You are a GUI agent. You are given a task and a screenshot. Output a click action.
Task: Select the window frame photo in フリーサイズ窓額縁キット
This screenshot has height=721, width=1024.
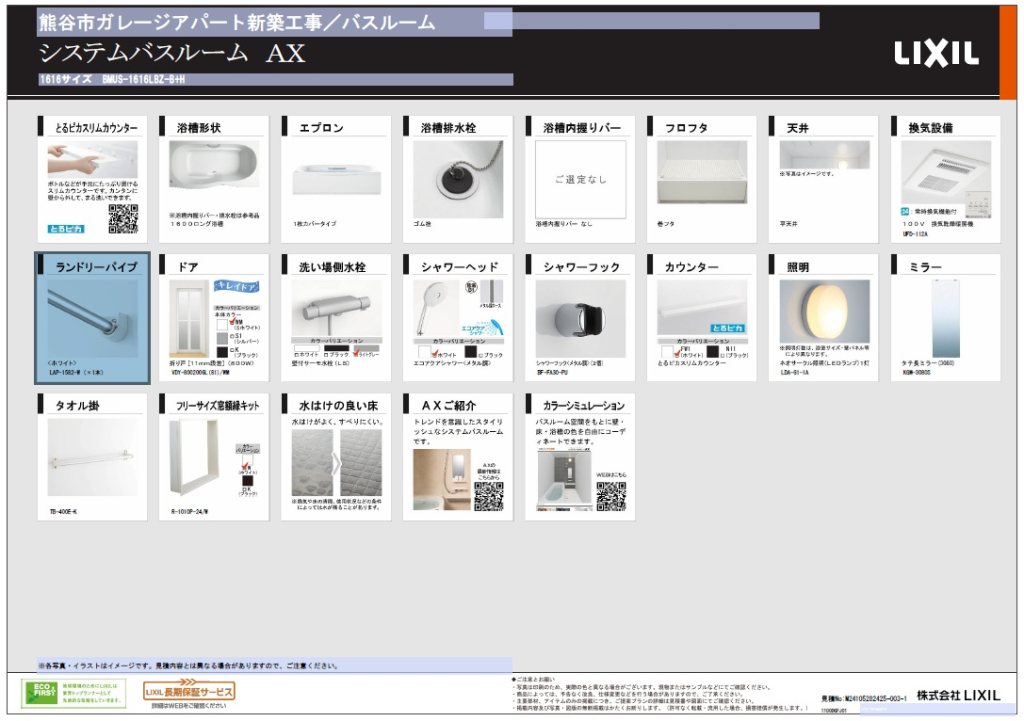[x=194, y=458]
